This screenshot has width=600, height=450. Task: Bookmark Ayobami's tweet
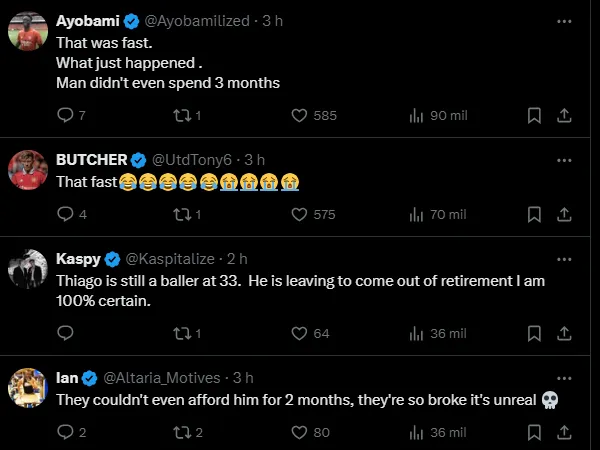tap(535, 116)
